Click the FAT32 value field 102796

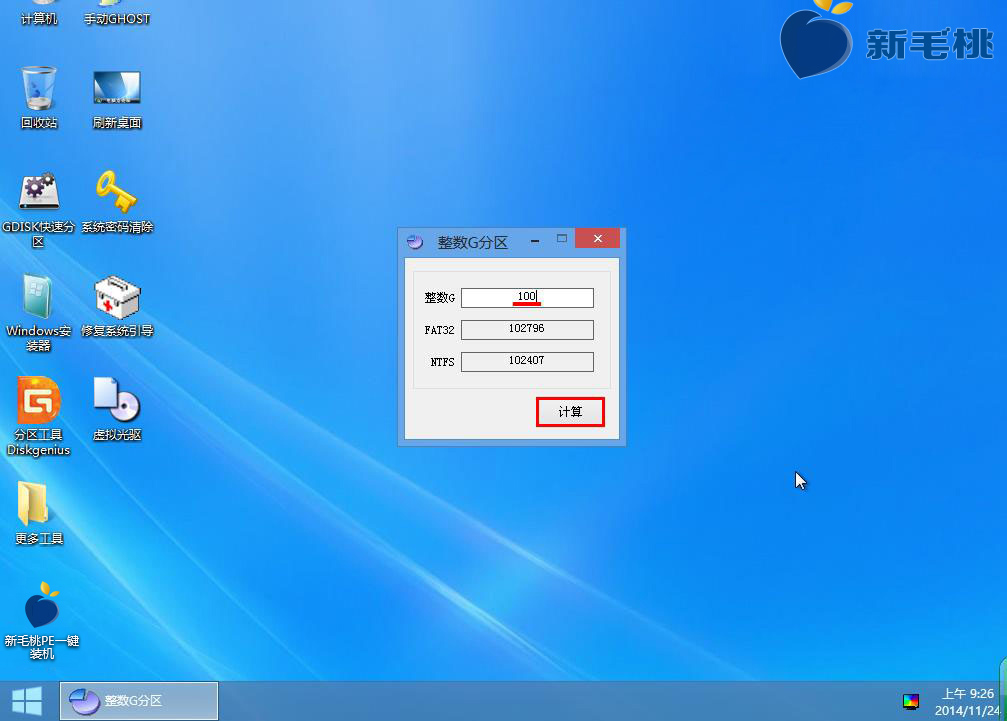527,329
